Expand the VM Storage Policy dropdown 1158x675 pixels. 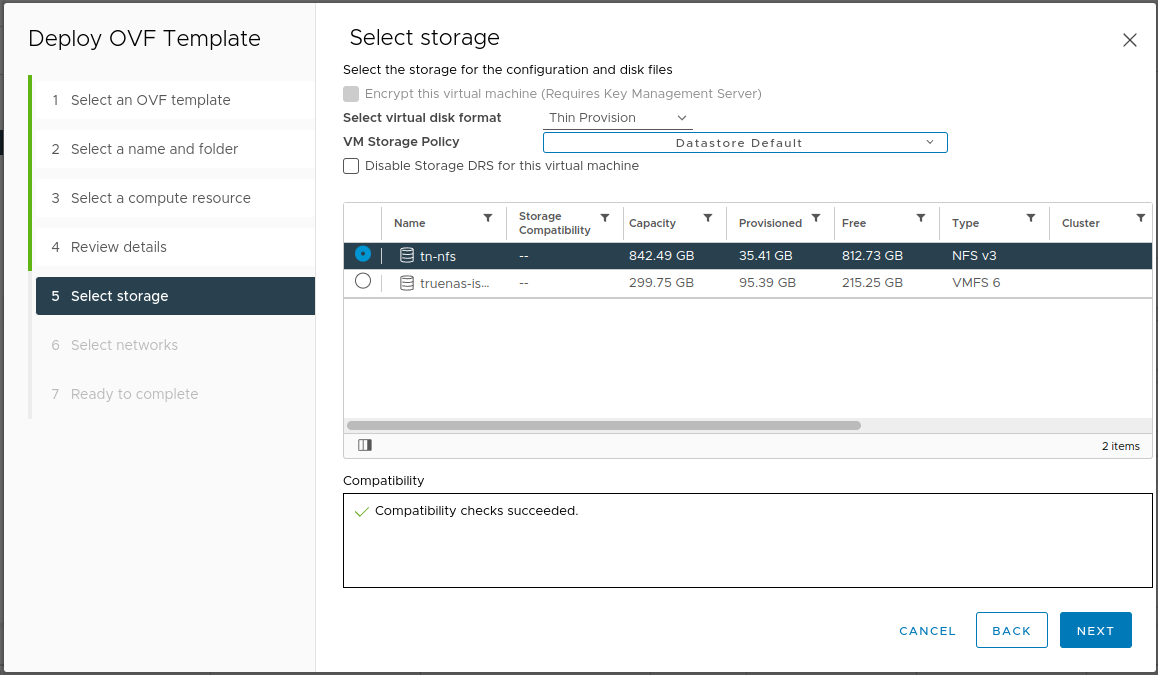(745, 143)
